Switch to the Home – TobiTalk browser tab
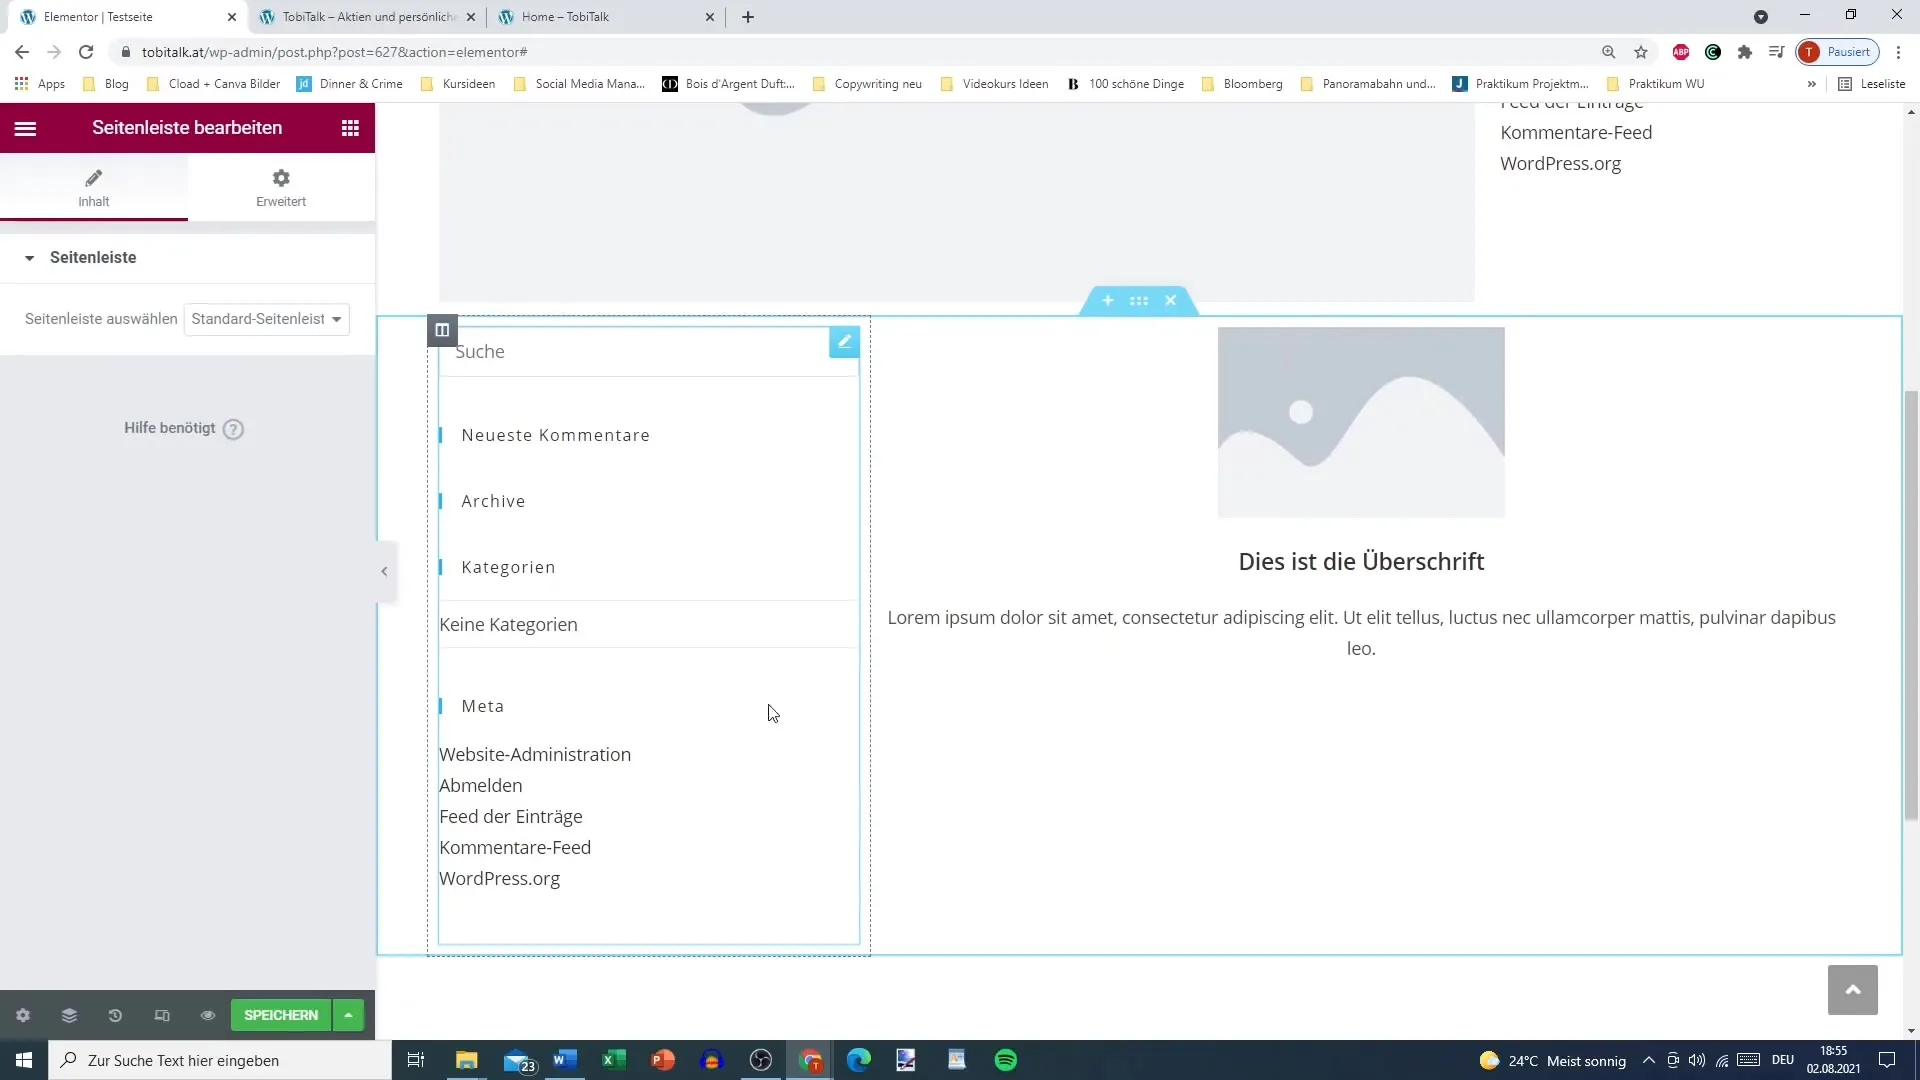Viewport: 1920px width, 1080px height. click(x=605, y=17)
